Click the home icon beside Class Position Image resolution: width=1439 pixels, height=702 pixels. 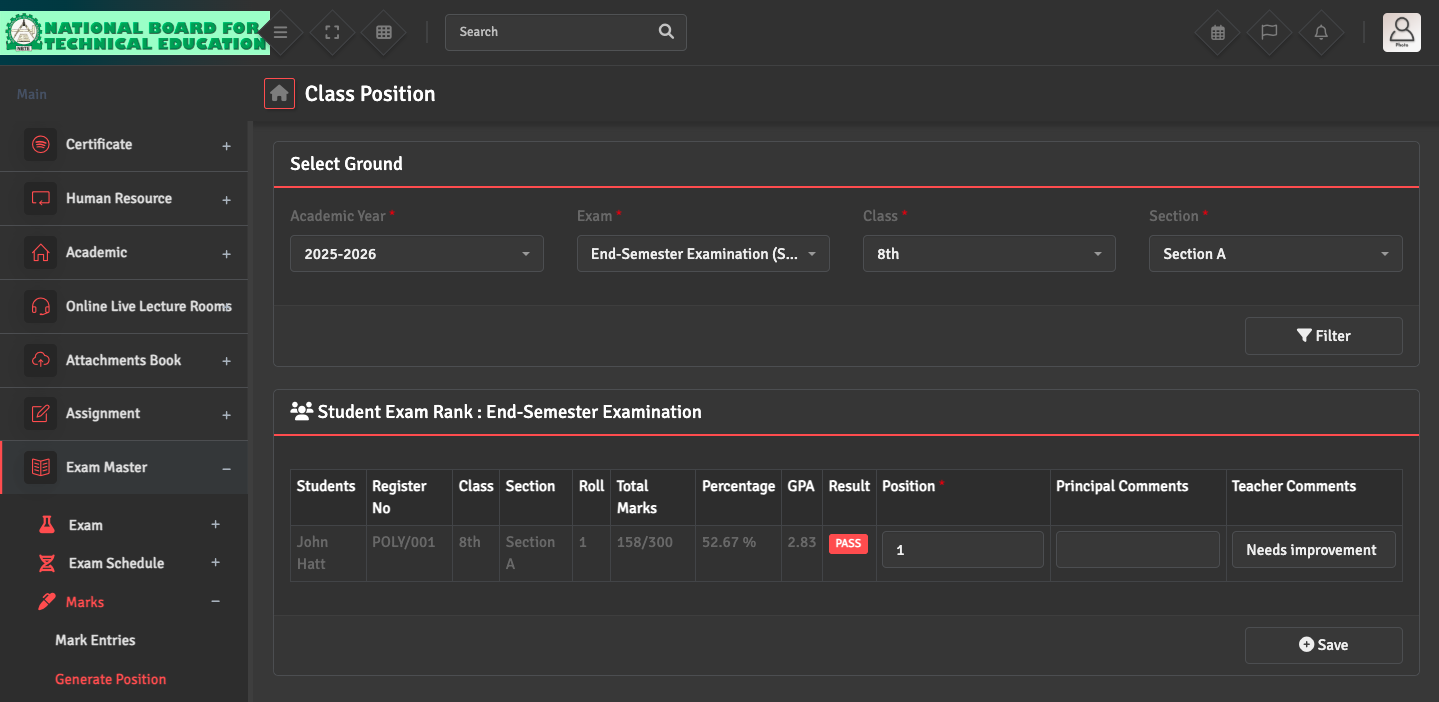pos(280,93)
